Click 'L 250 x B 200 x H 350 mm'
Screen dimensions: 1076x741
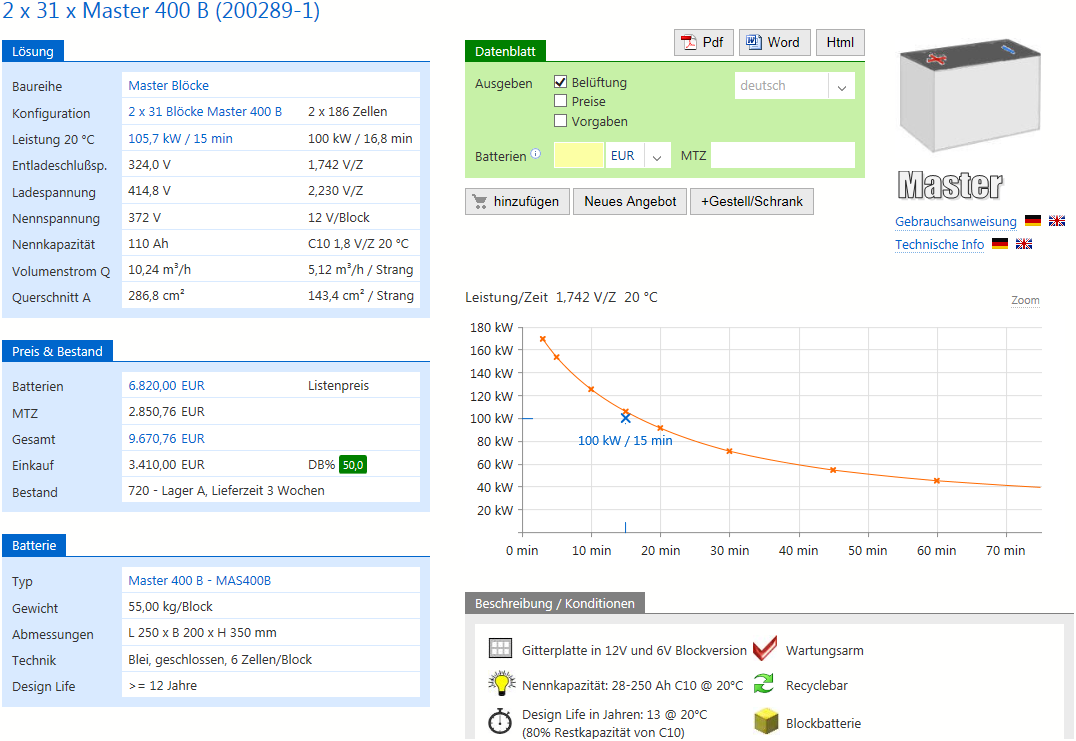[202, 633]
